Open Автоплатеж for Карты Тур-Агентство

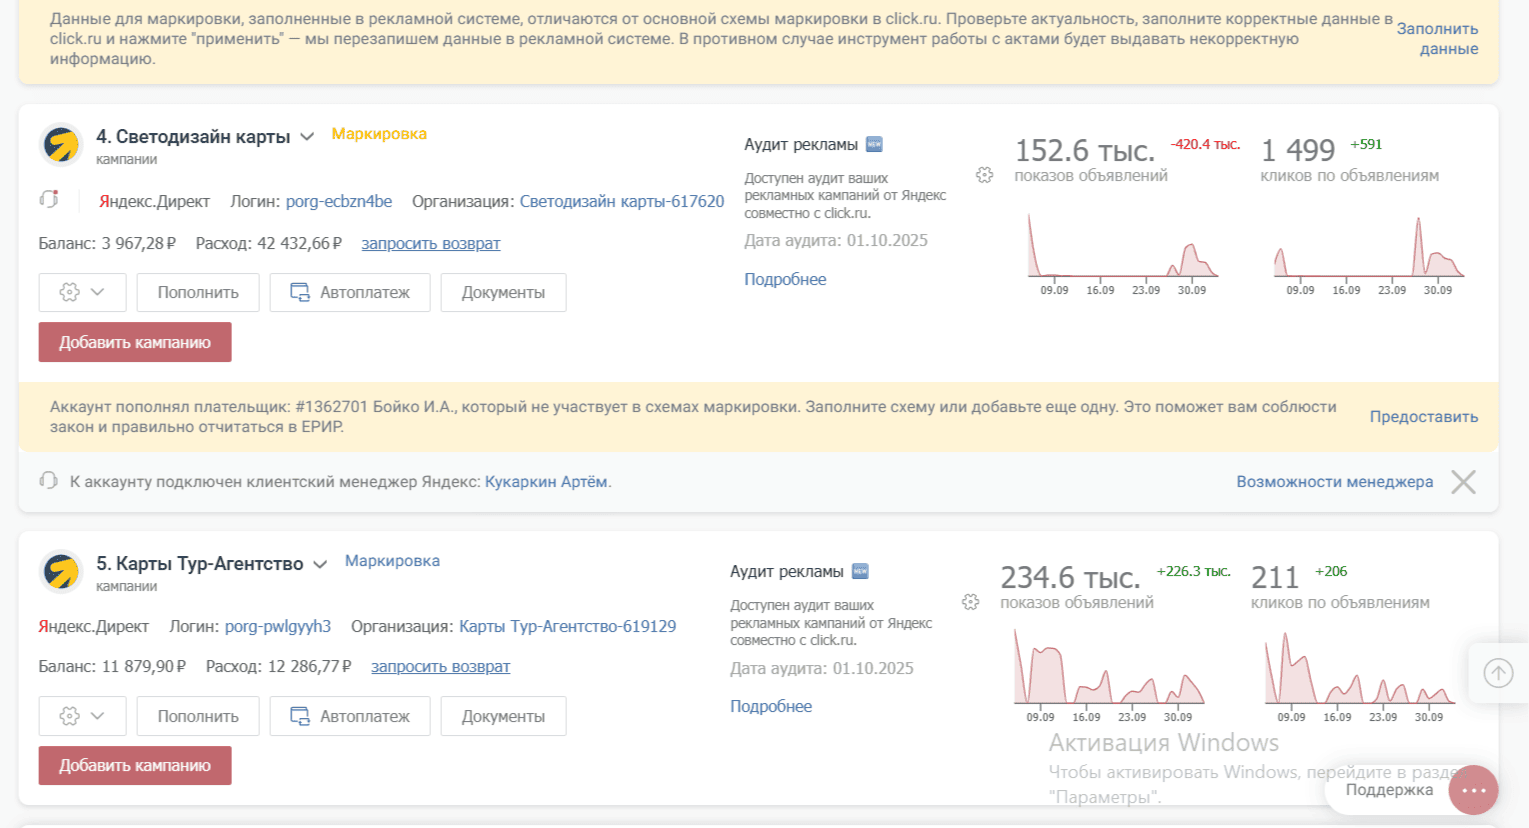[350, 716]
